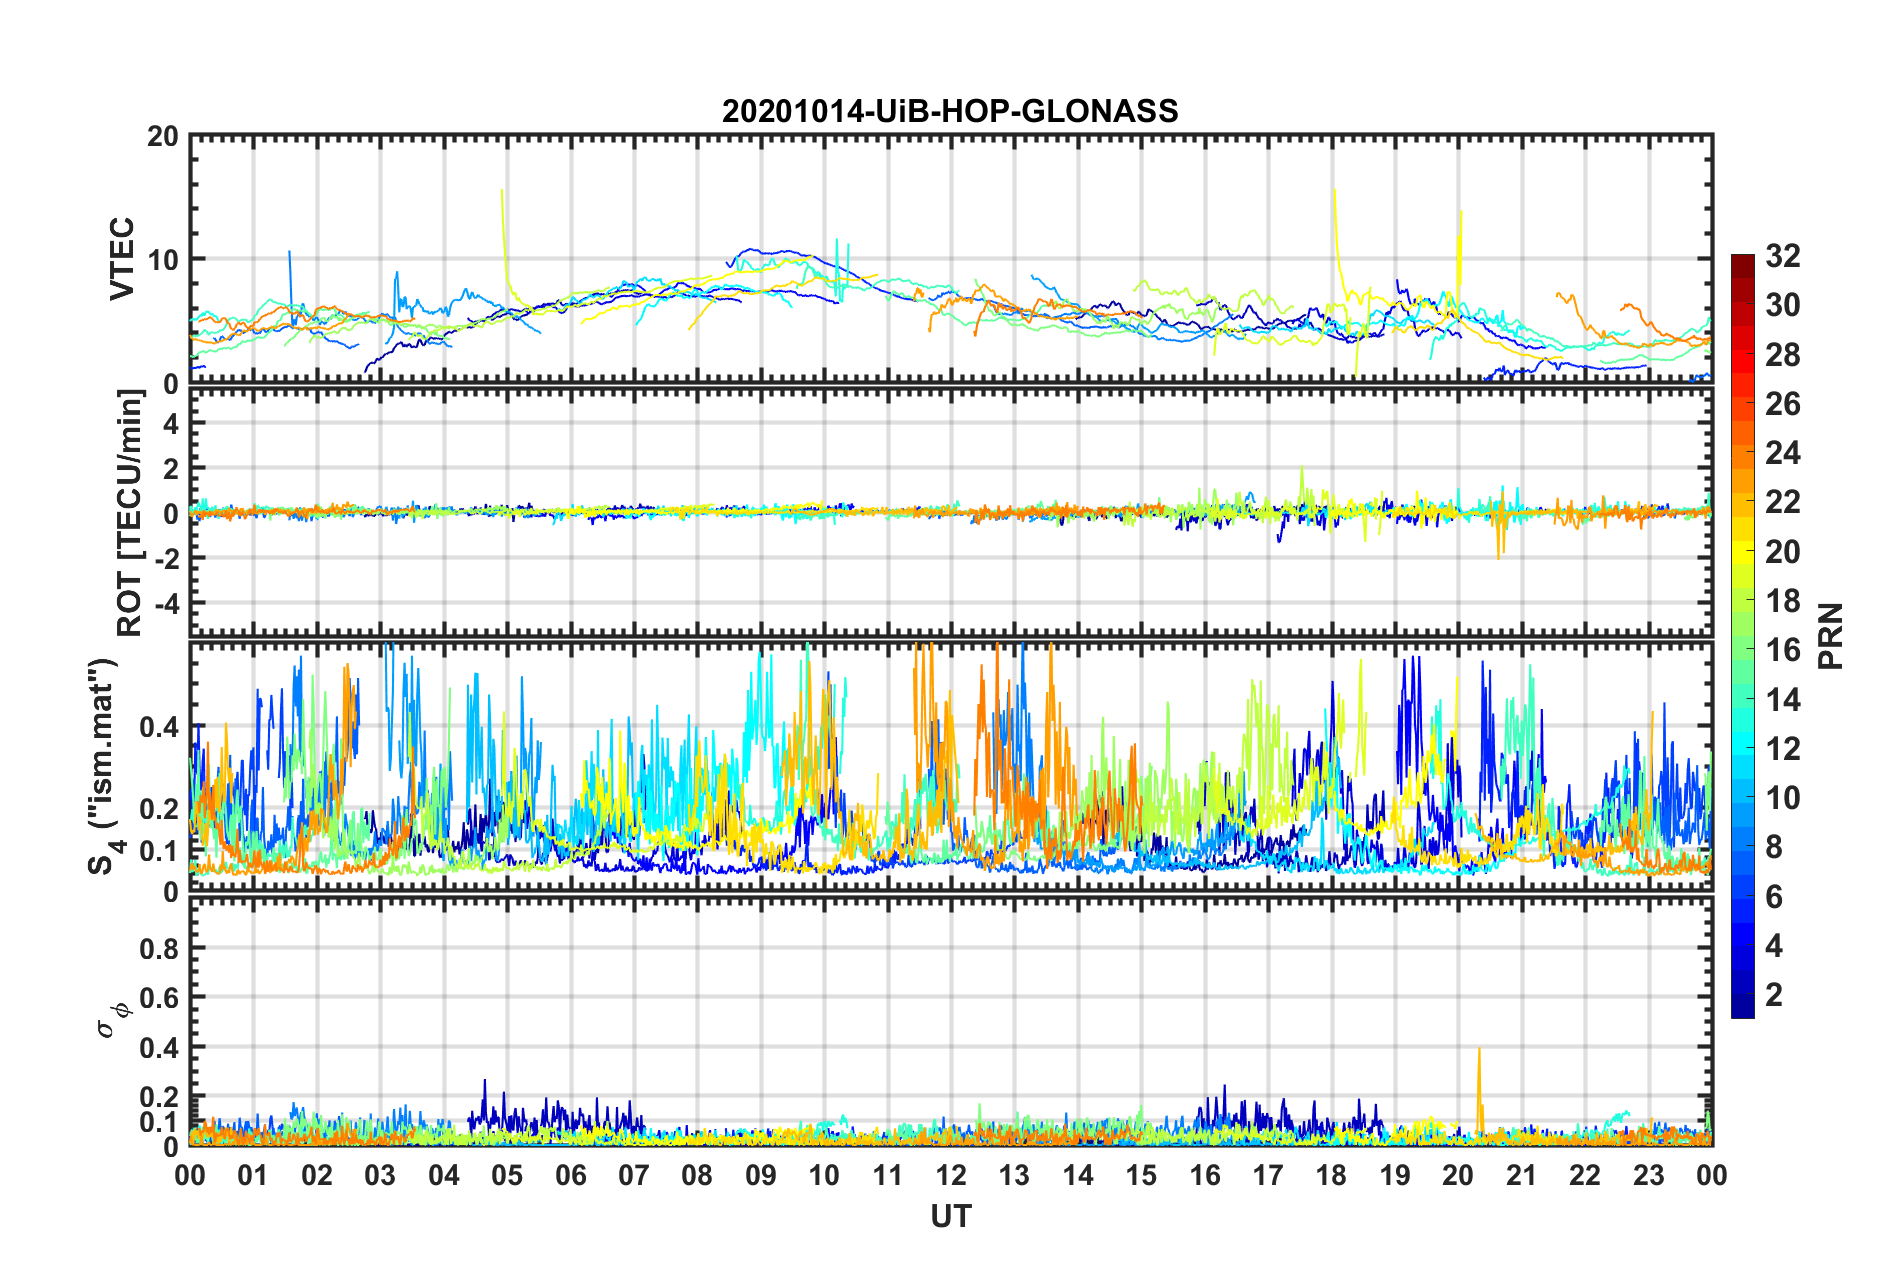
Task: Click S4 panel y-axis tick 0.2
Action: [160, 809]
